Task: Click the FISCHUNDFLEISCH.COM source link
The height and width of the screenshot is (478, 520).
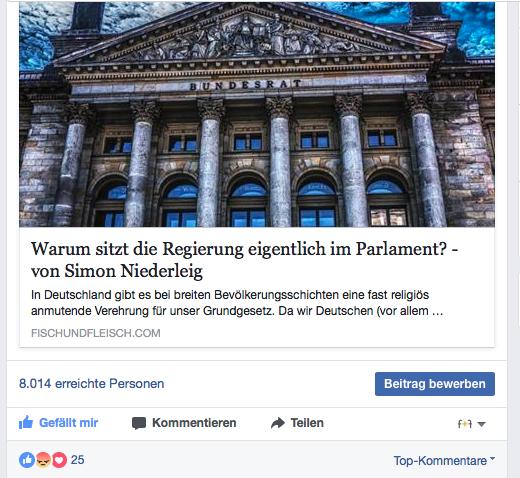Action: pyautogui.click(x=96, y=333)
